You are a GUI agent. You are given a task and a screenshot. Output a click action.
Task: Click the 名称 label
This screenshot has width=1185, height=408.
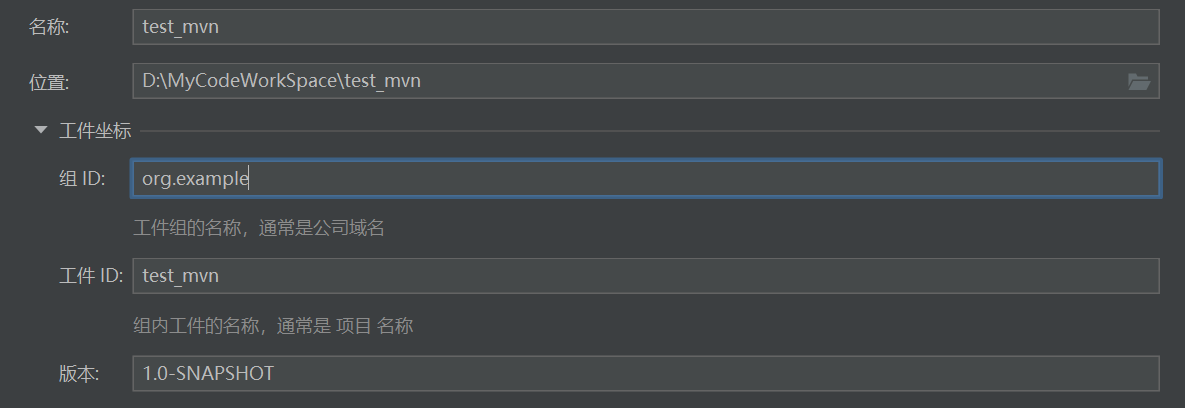pyautogui.click(x=49, y=28)
